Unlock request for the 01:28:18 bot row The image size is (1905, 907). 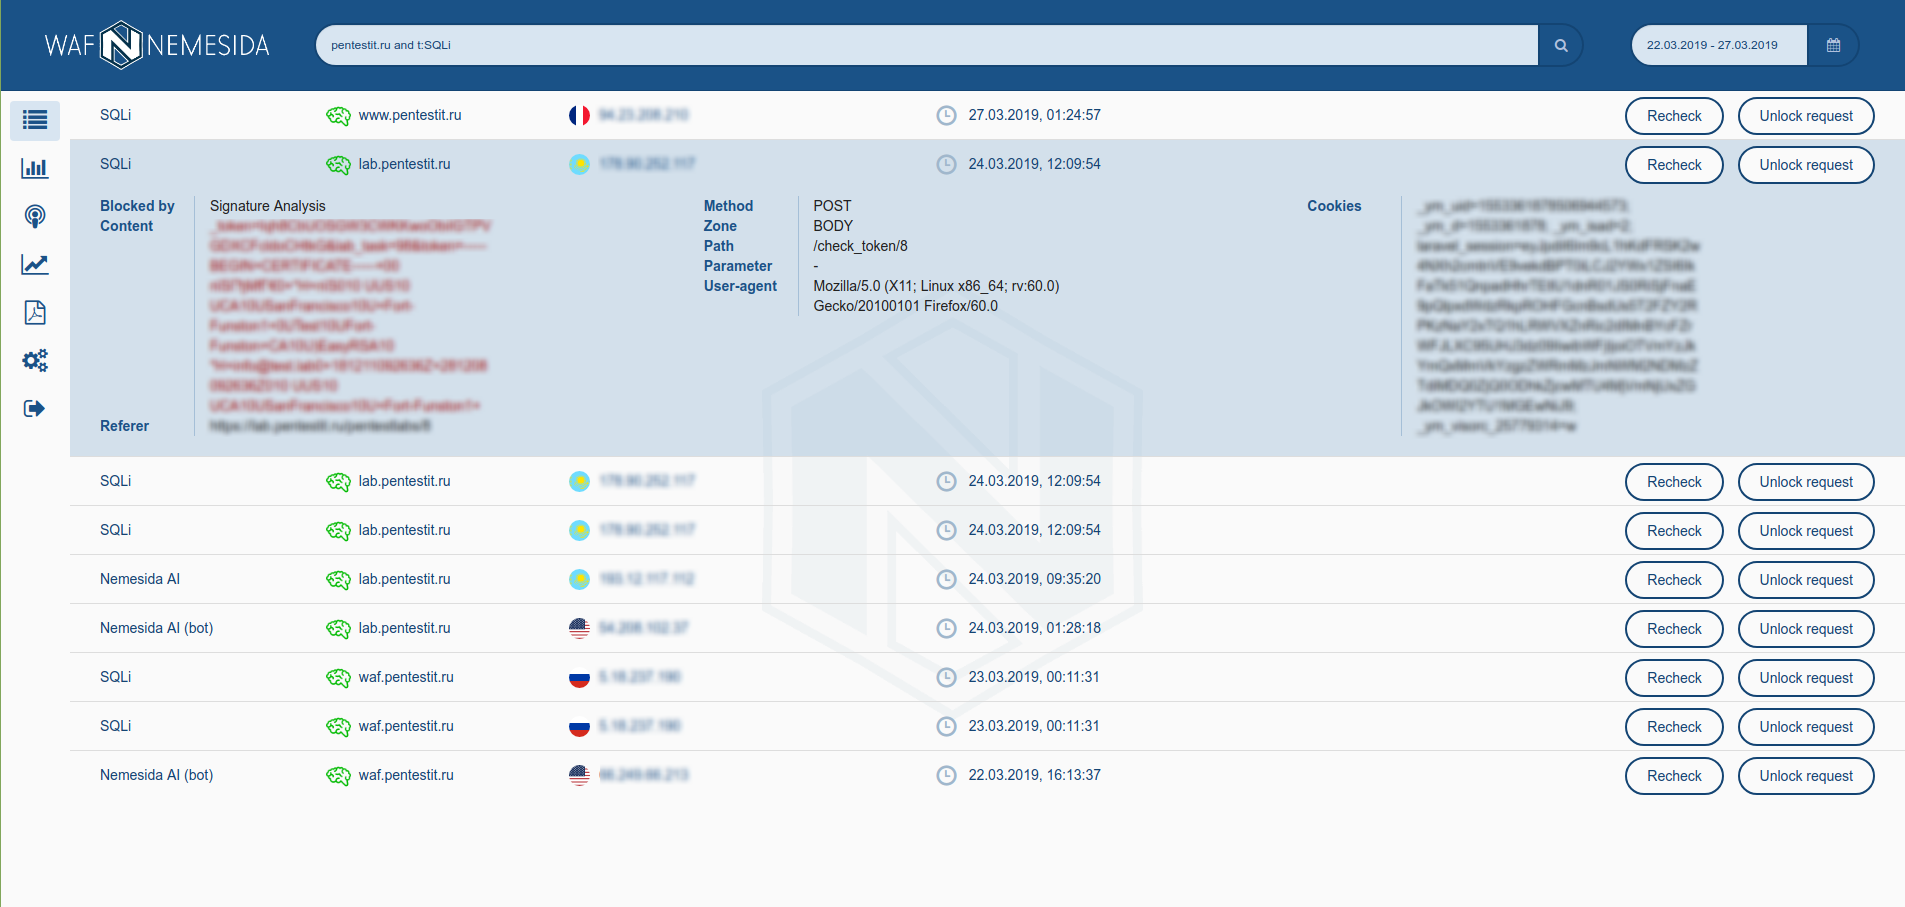(1806, 629)
